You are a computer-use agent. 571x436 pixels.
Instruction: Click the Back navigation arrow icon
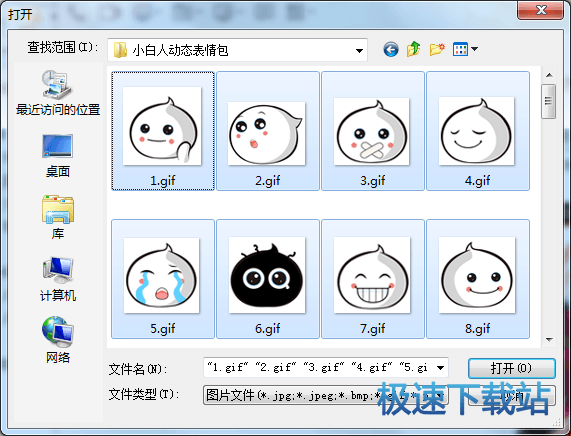[x=391, y=49]
